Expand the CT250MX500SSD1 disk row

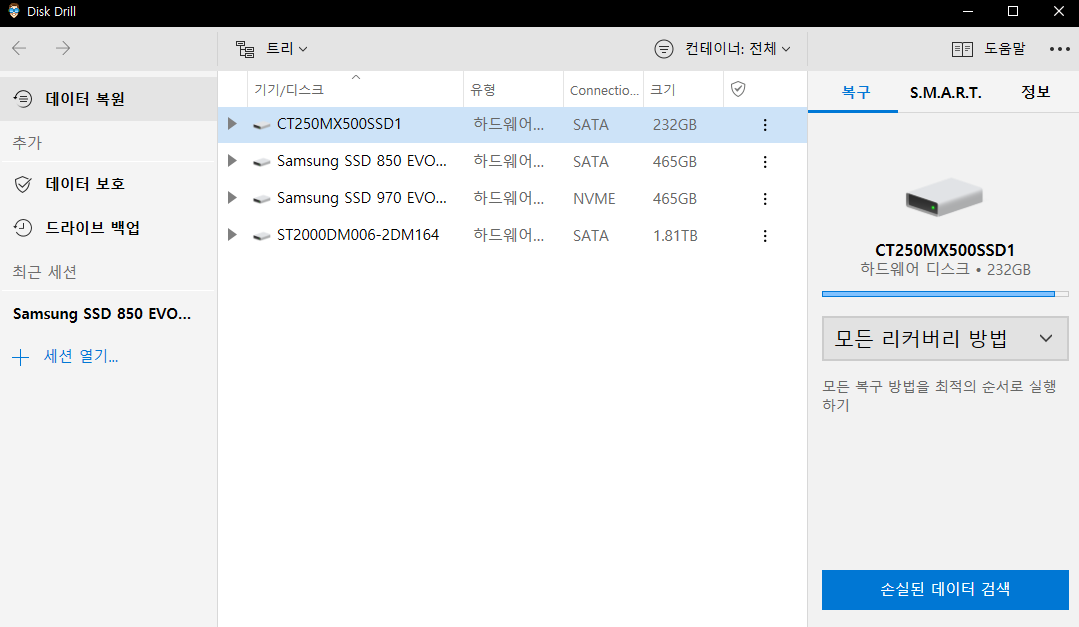232,124
